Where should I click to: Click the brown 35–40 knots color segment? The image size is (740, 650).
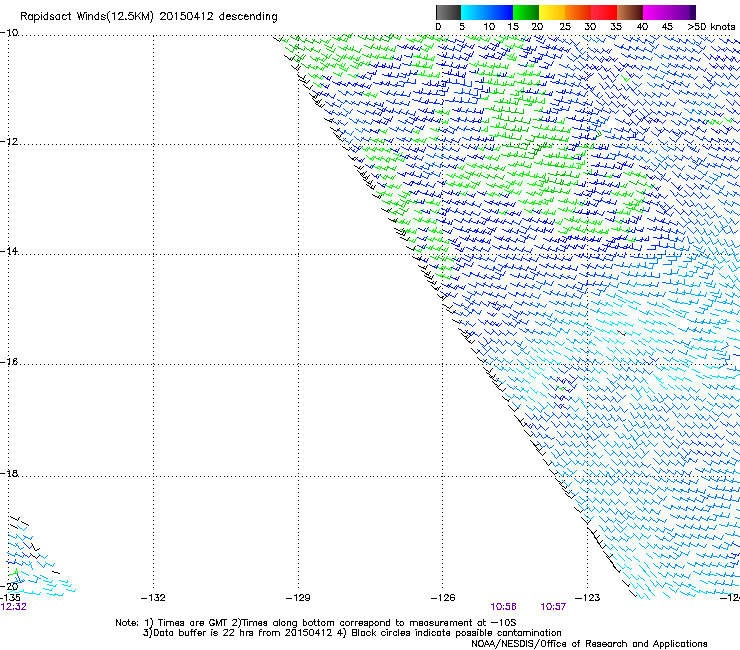(x=630, y=12)
